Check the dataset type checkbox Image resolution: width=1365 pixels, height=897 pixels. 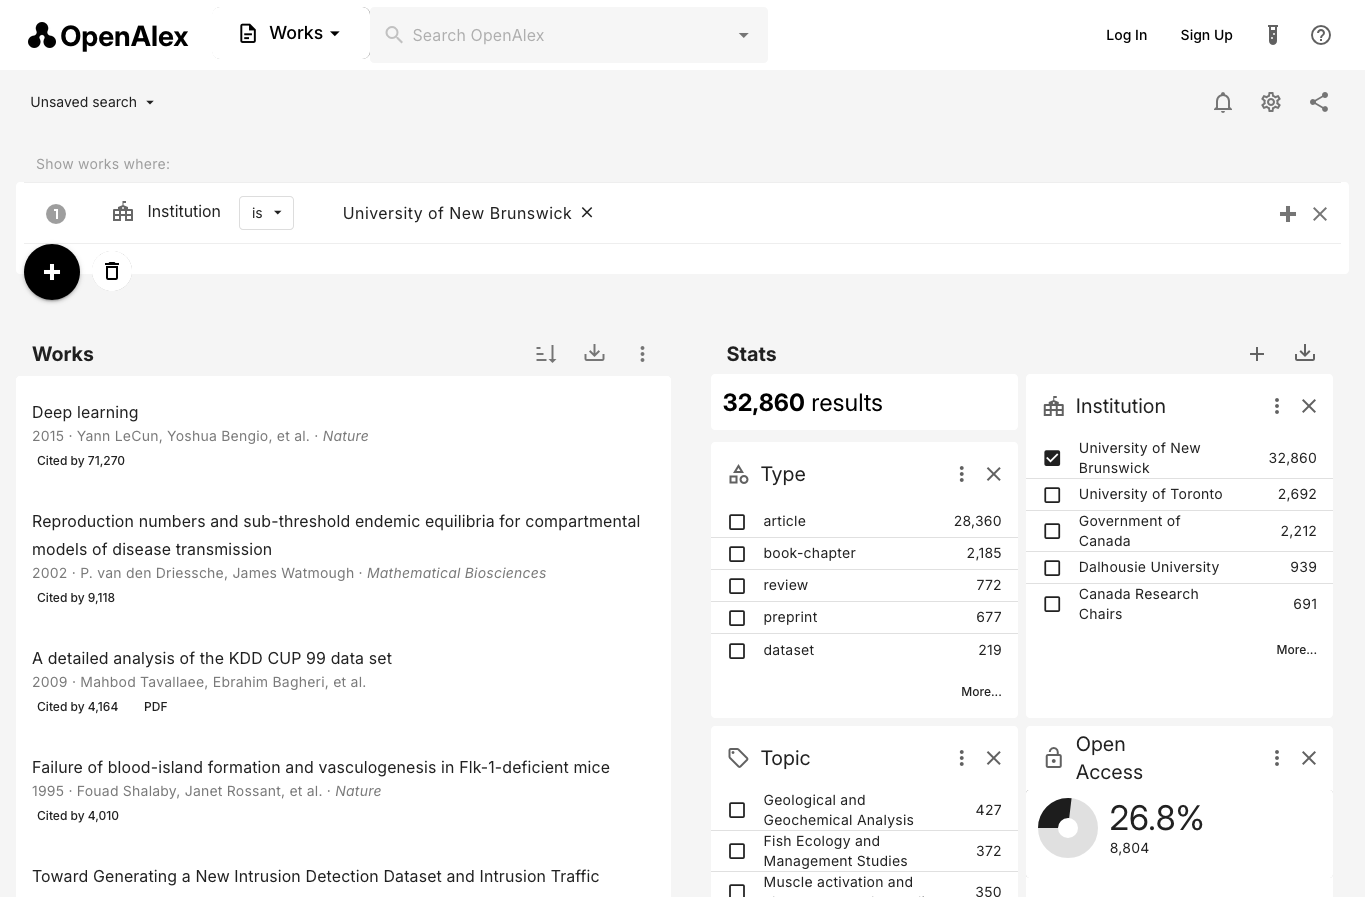coord(737,651)
